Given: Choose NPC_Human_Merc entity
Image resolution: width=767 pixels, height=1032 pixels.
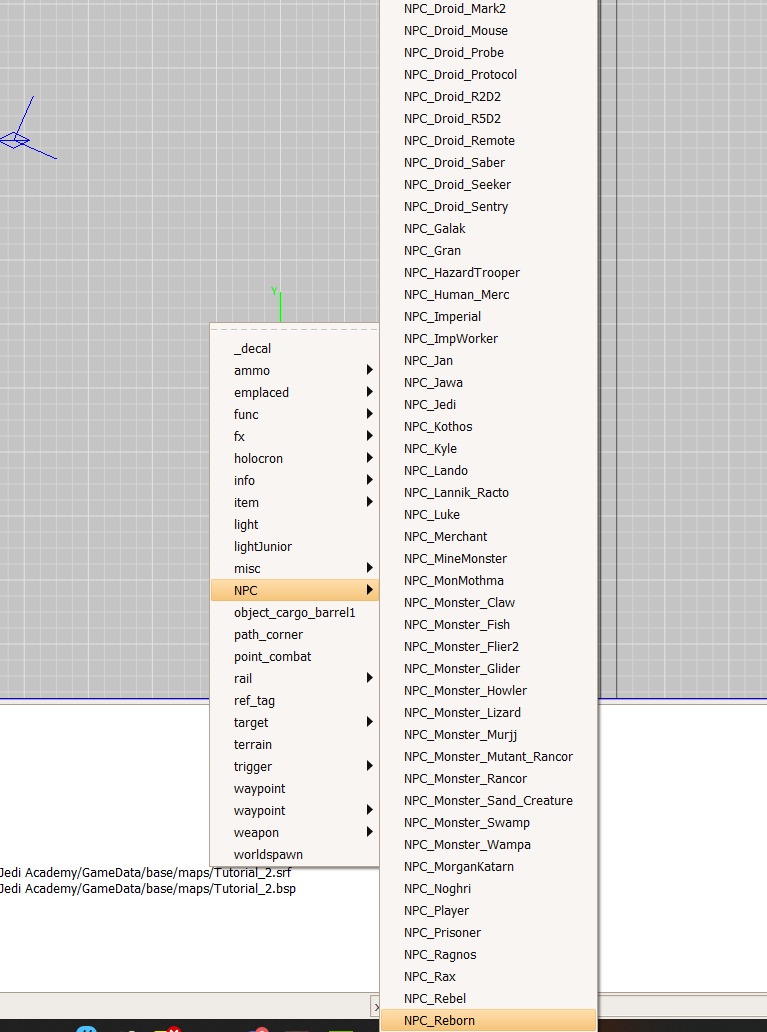Looking at the screenshot, I should (x=489, y=295).
